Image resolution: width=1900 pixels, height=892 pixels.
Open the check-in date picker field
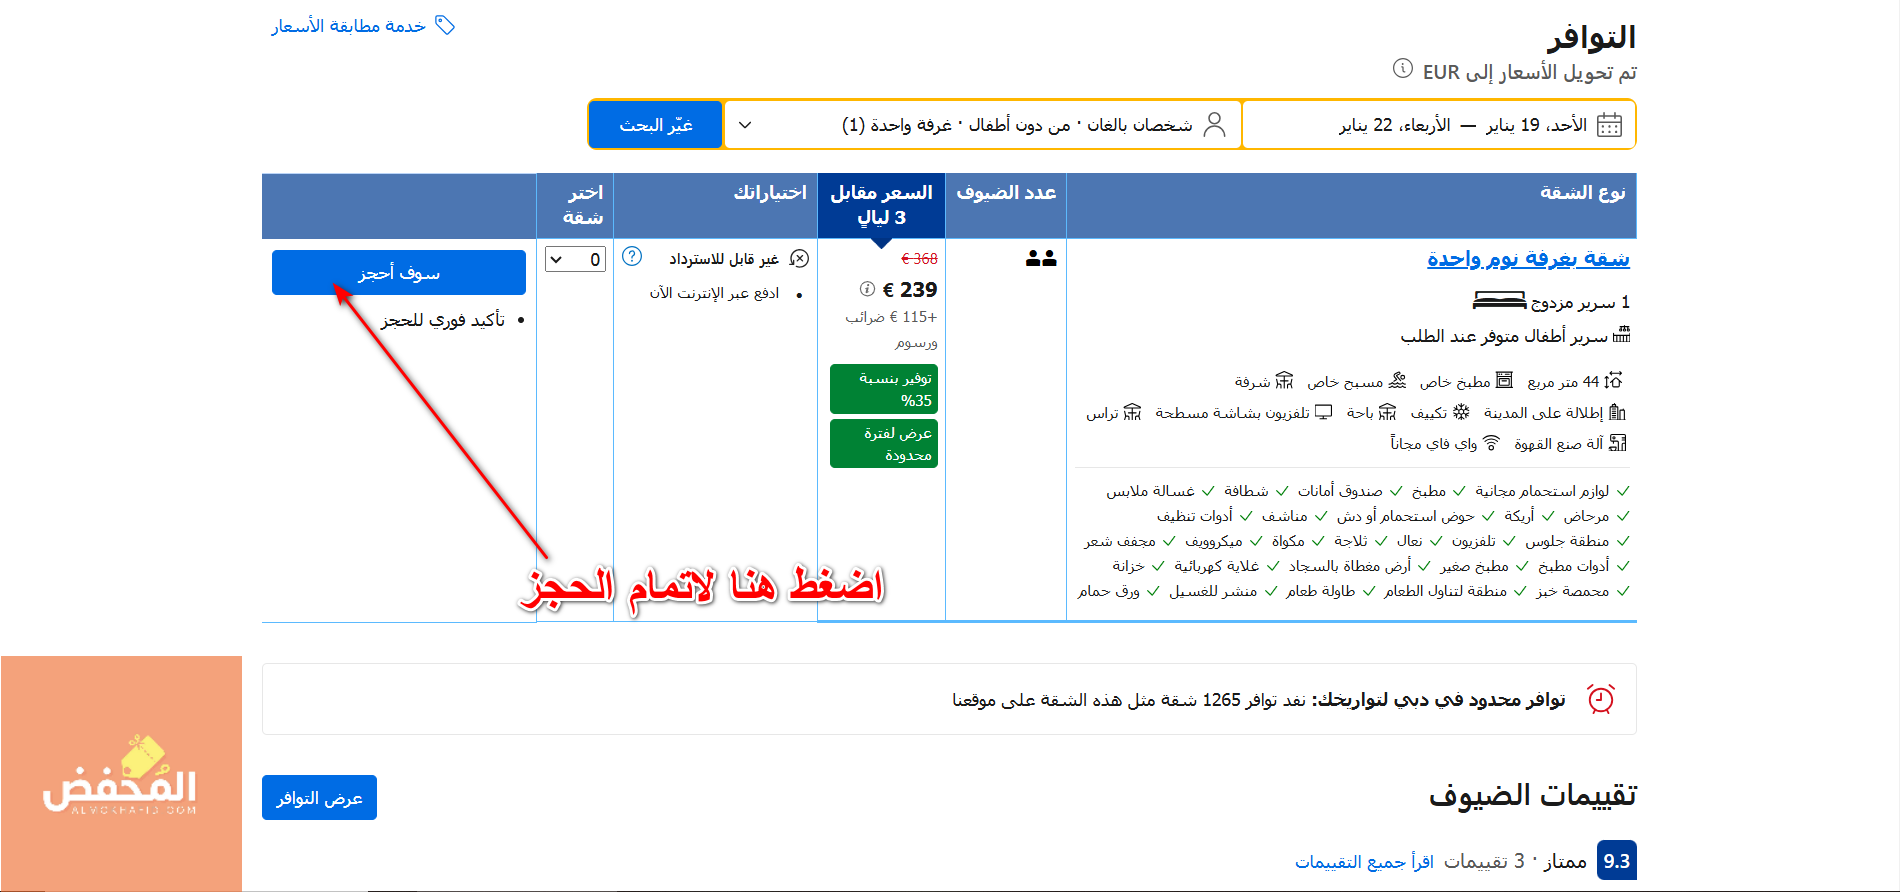click(x=1438, y=125)
